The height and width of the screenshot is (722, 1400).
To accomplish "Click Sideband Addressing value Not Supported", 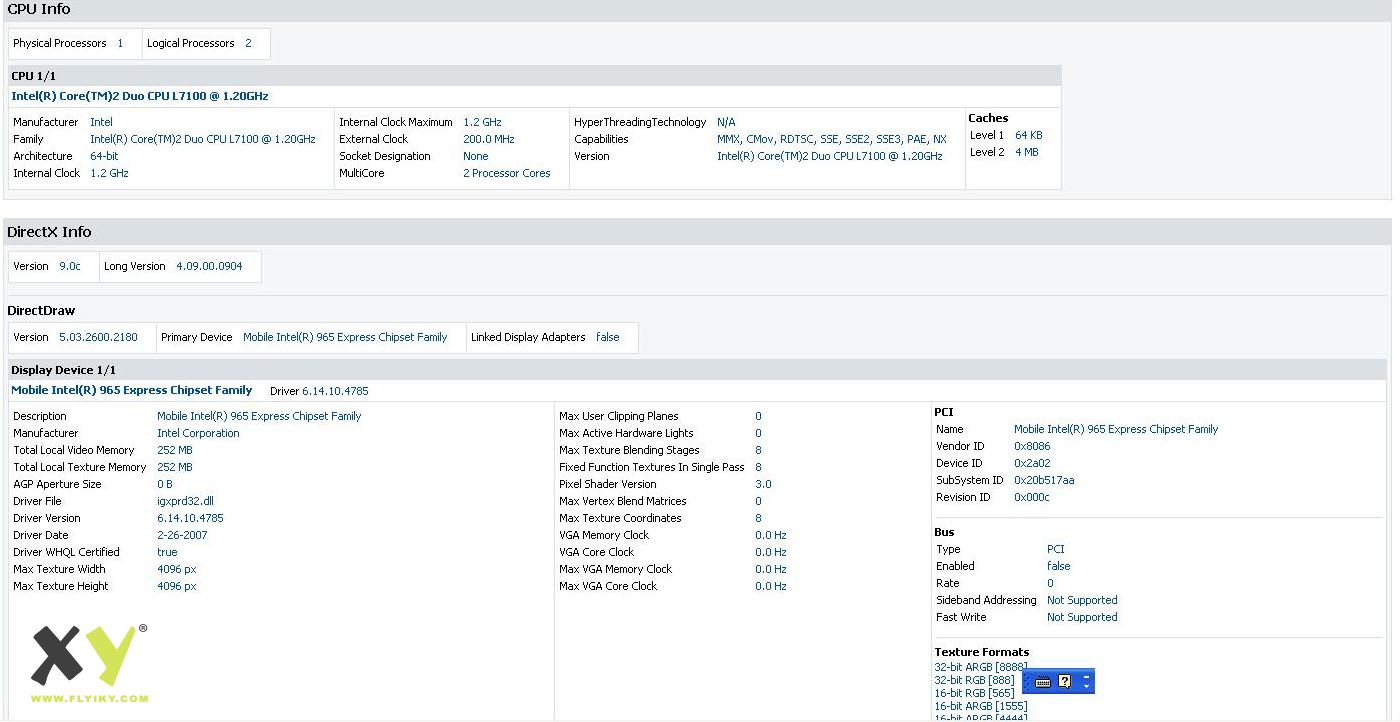I will click(x=1082, y=600).
